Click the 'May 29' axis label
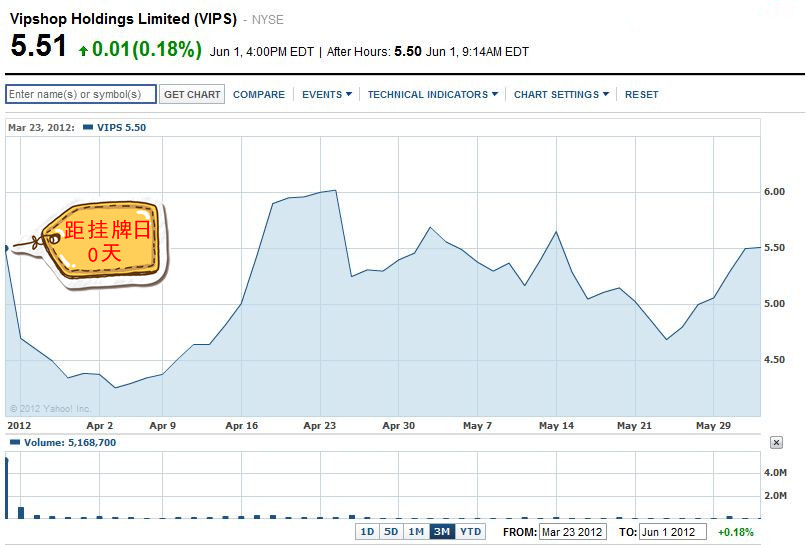Viewport: 806px width, 545px height. [x=713, y=426]
